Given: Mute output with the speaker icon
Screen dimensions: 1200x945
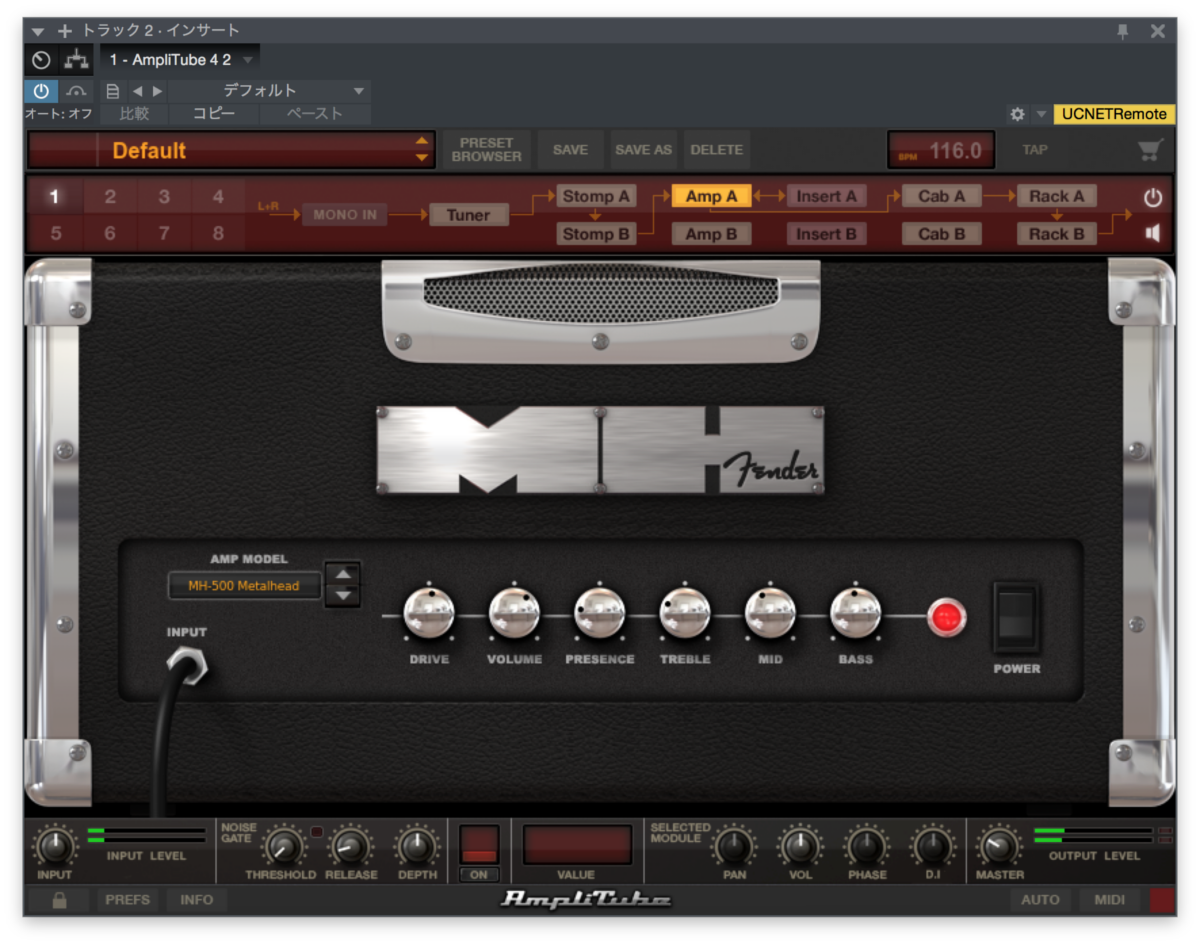Looking at the screenshot, I should [1153, 233].
